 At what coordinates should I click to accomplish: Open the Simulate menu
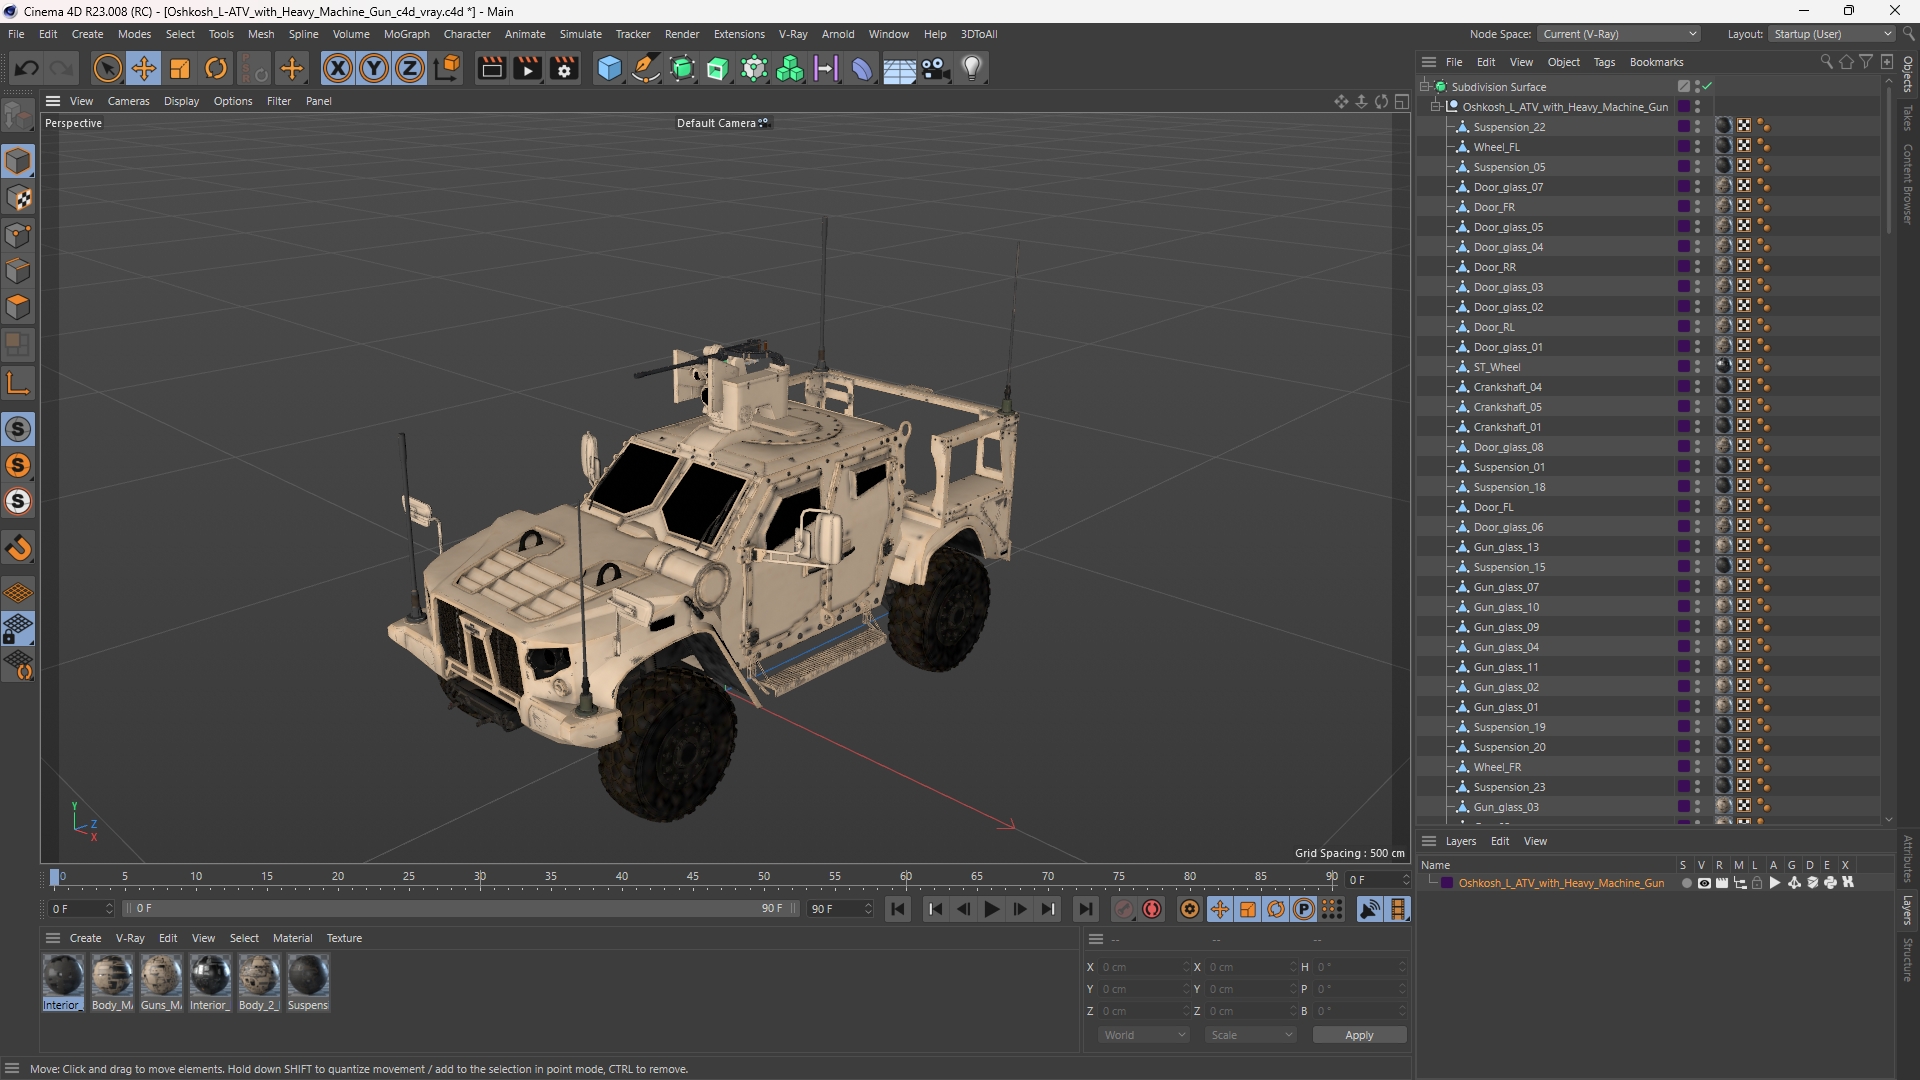[580, 34]
